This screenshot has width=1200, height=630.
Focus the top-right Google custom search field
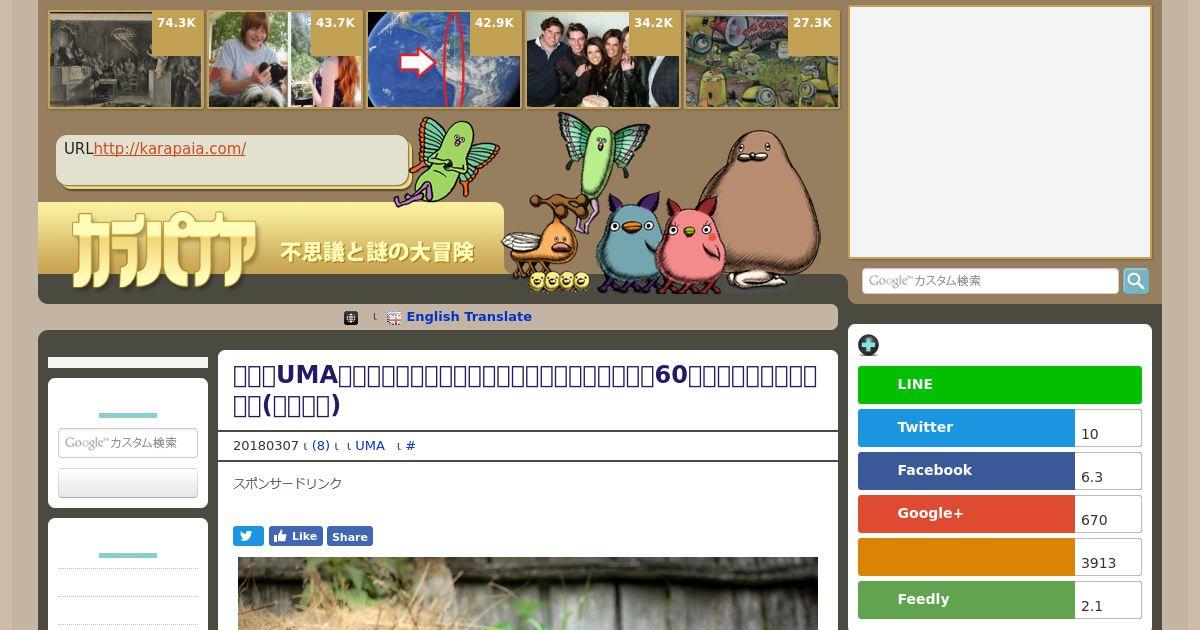tap(990, 281)
